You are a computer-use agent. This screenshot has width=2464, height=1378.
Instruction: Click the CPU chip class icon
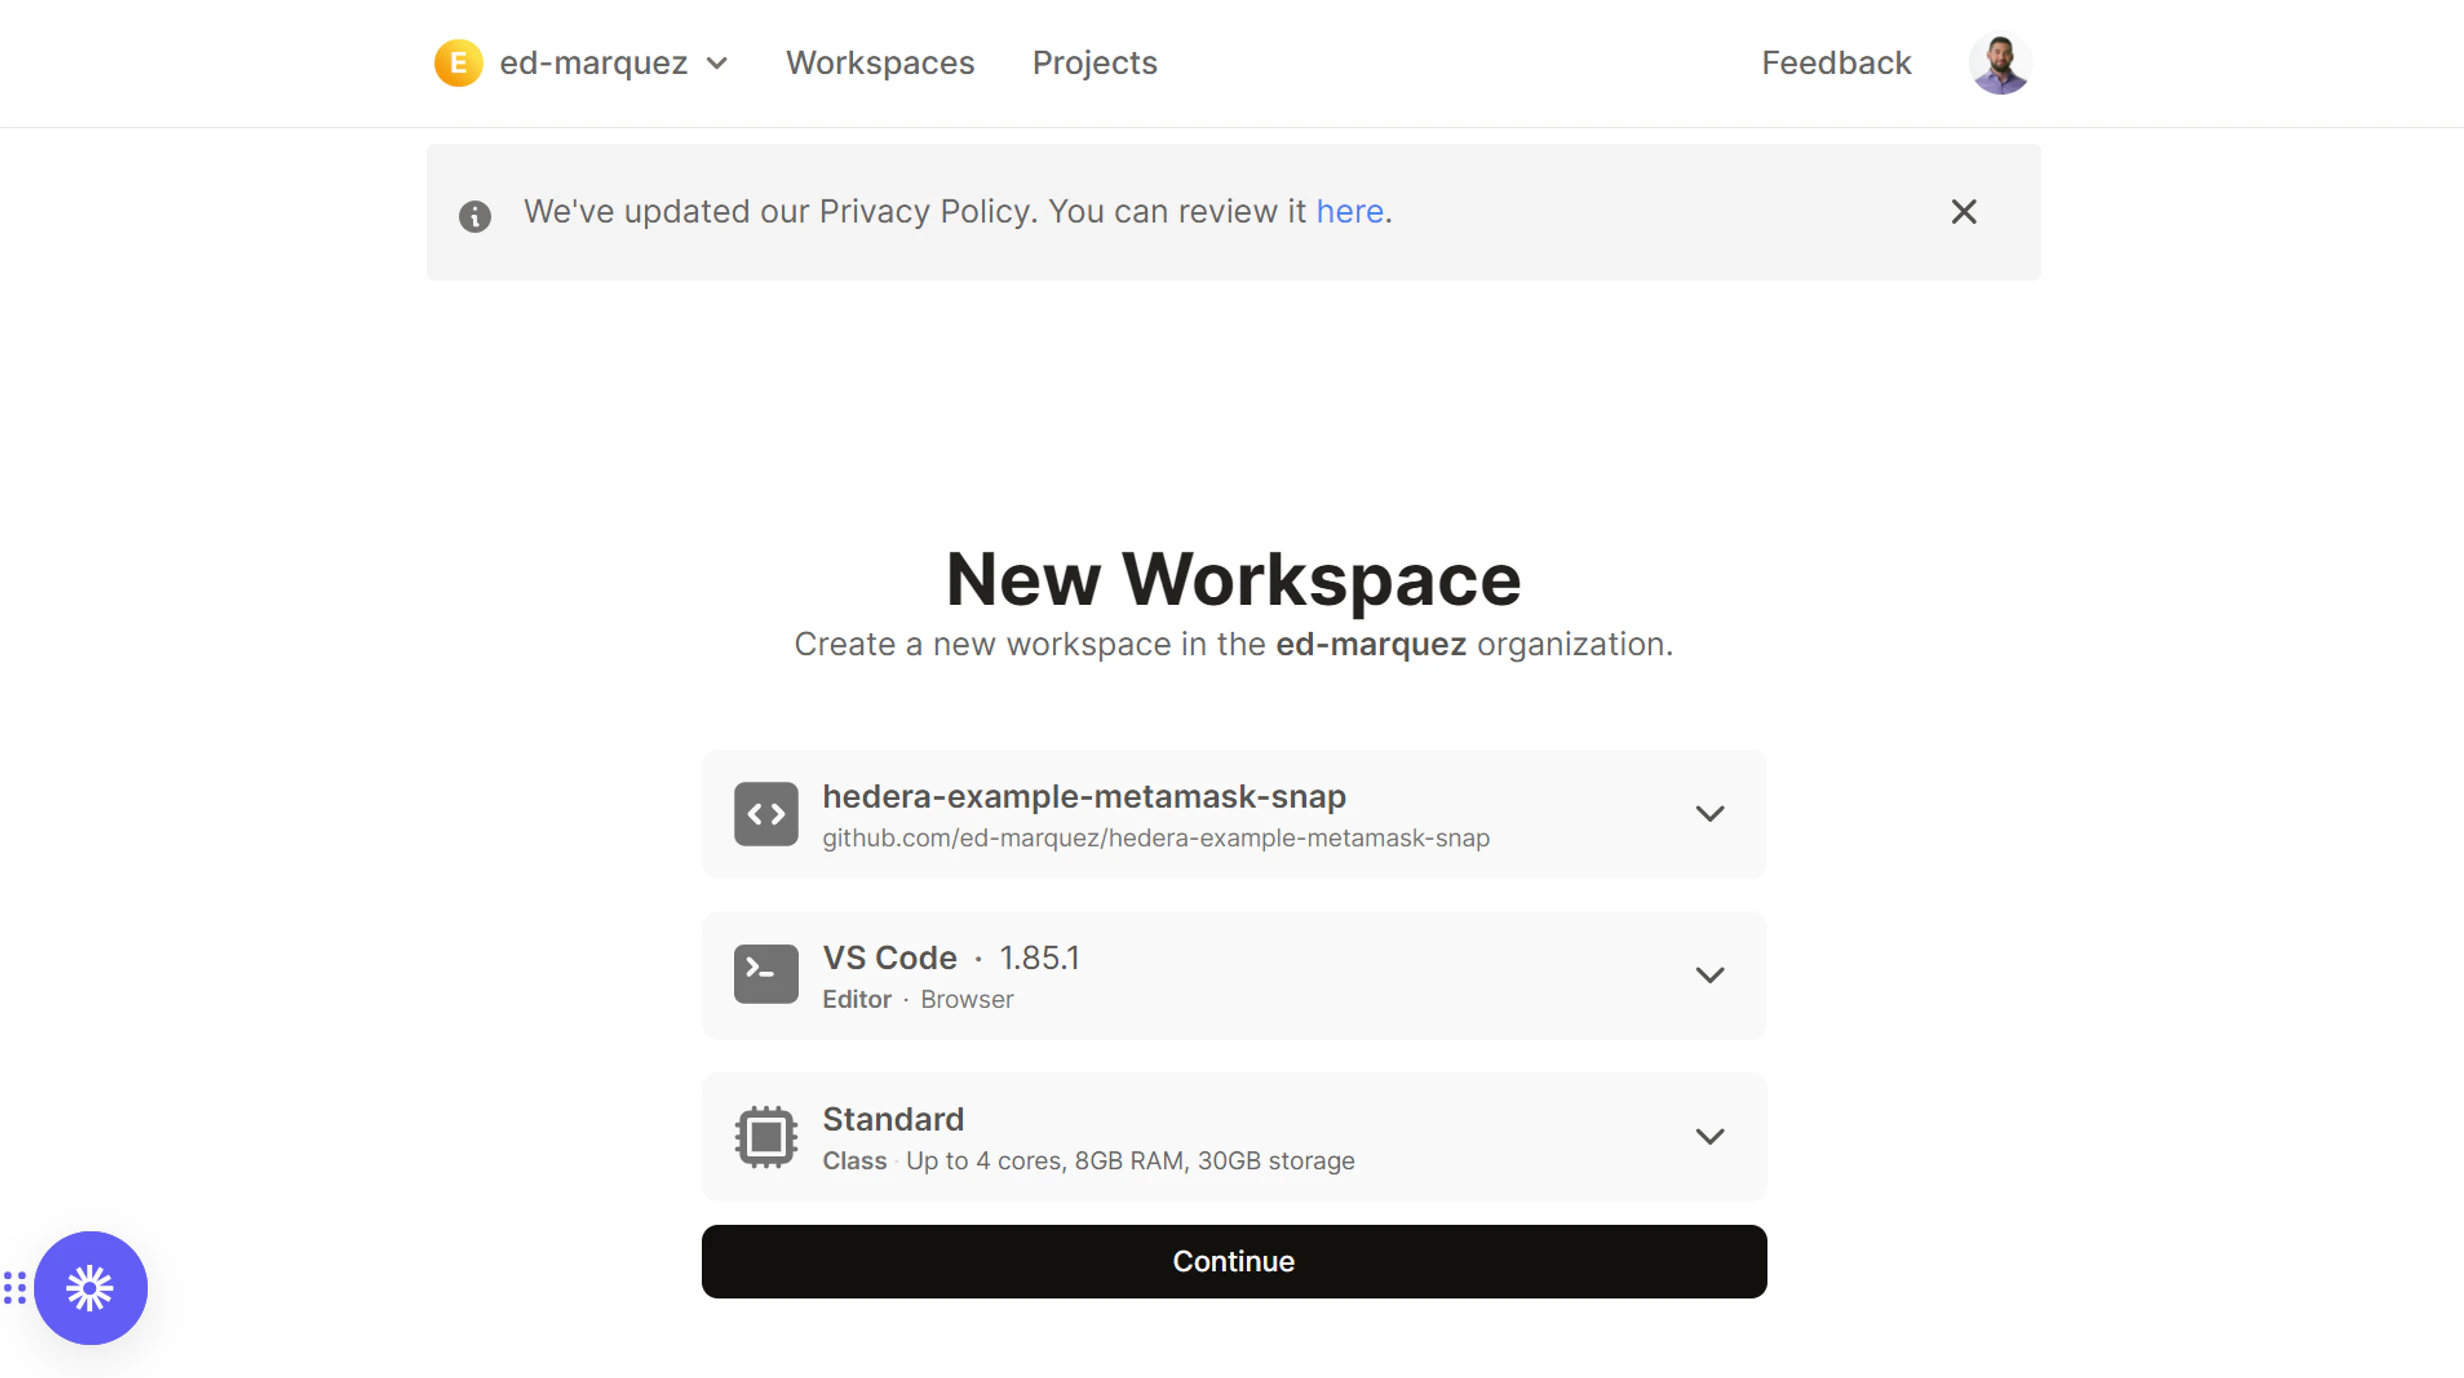[765, 1136]
